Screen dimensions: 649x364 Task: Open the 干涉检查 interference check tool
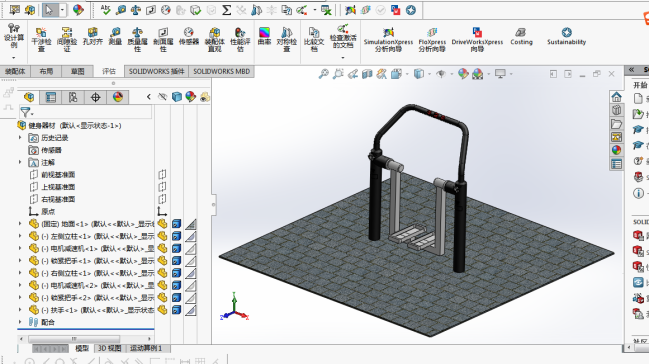(41, 39)
